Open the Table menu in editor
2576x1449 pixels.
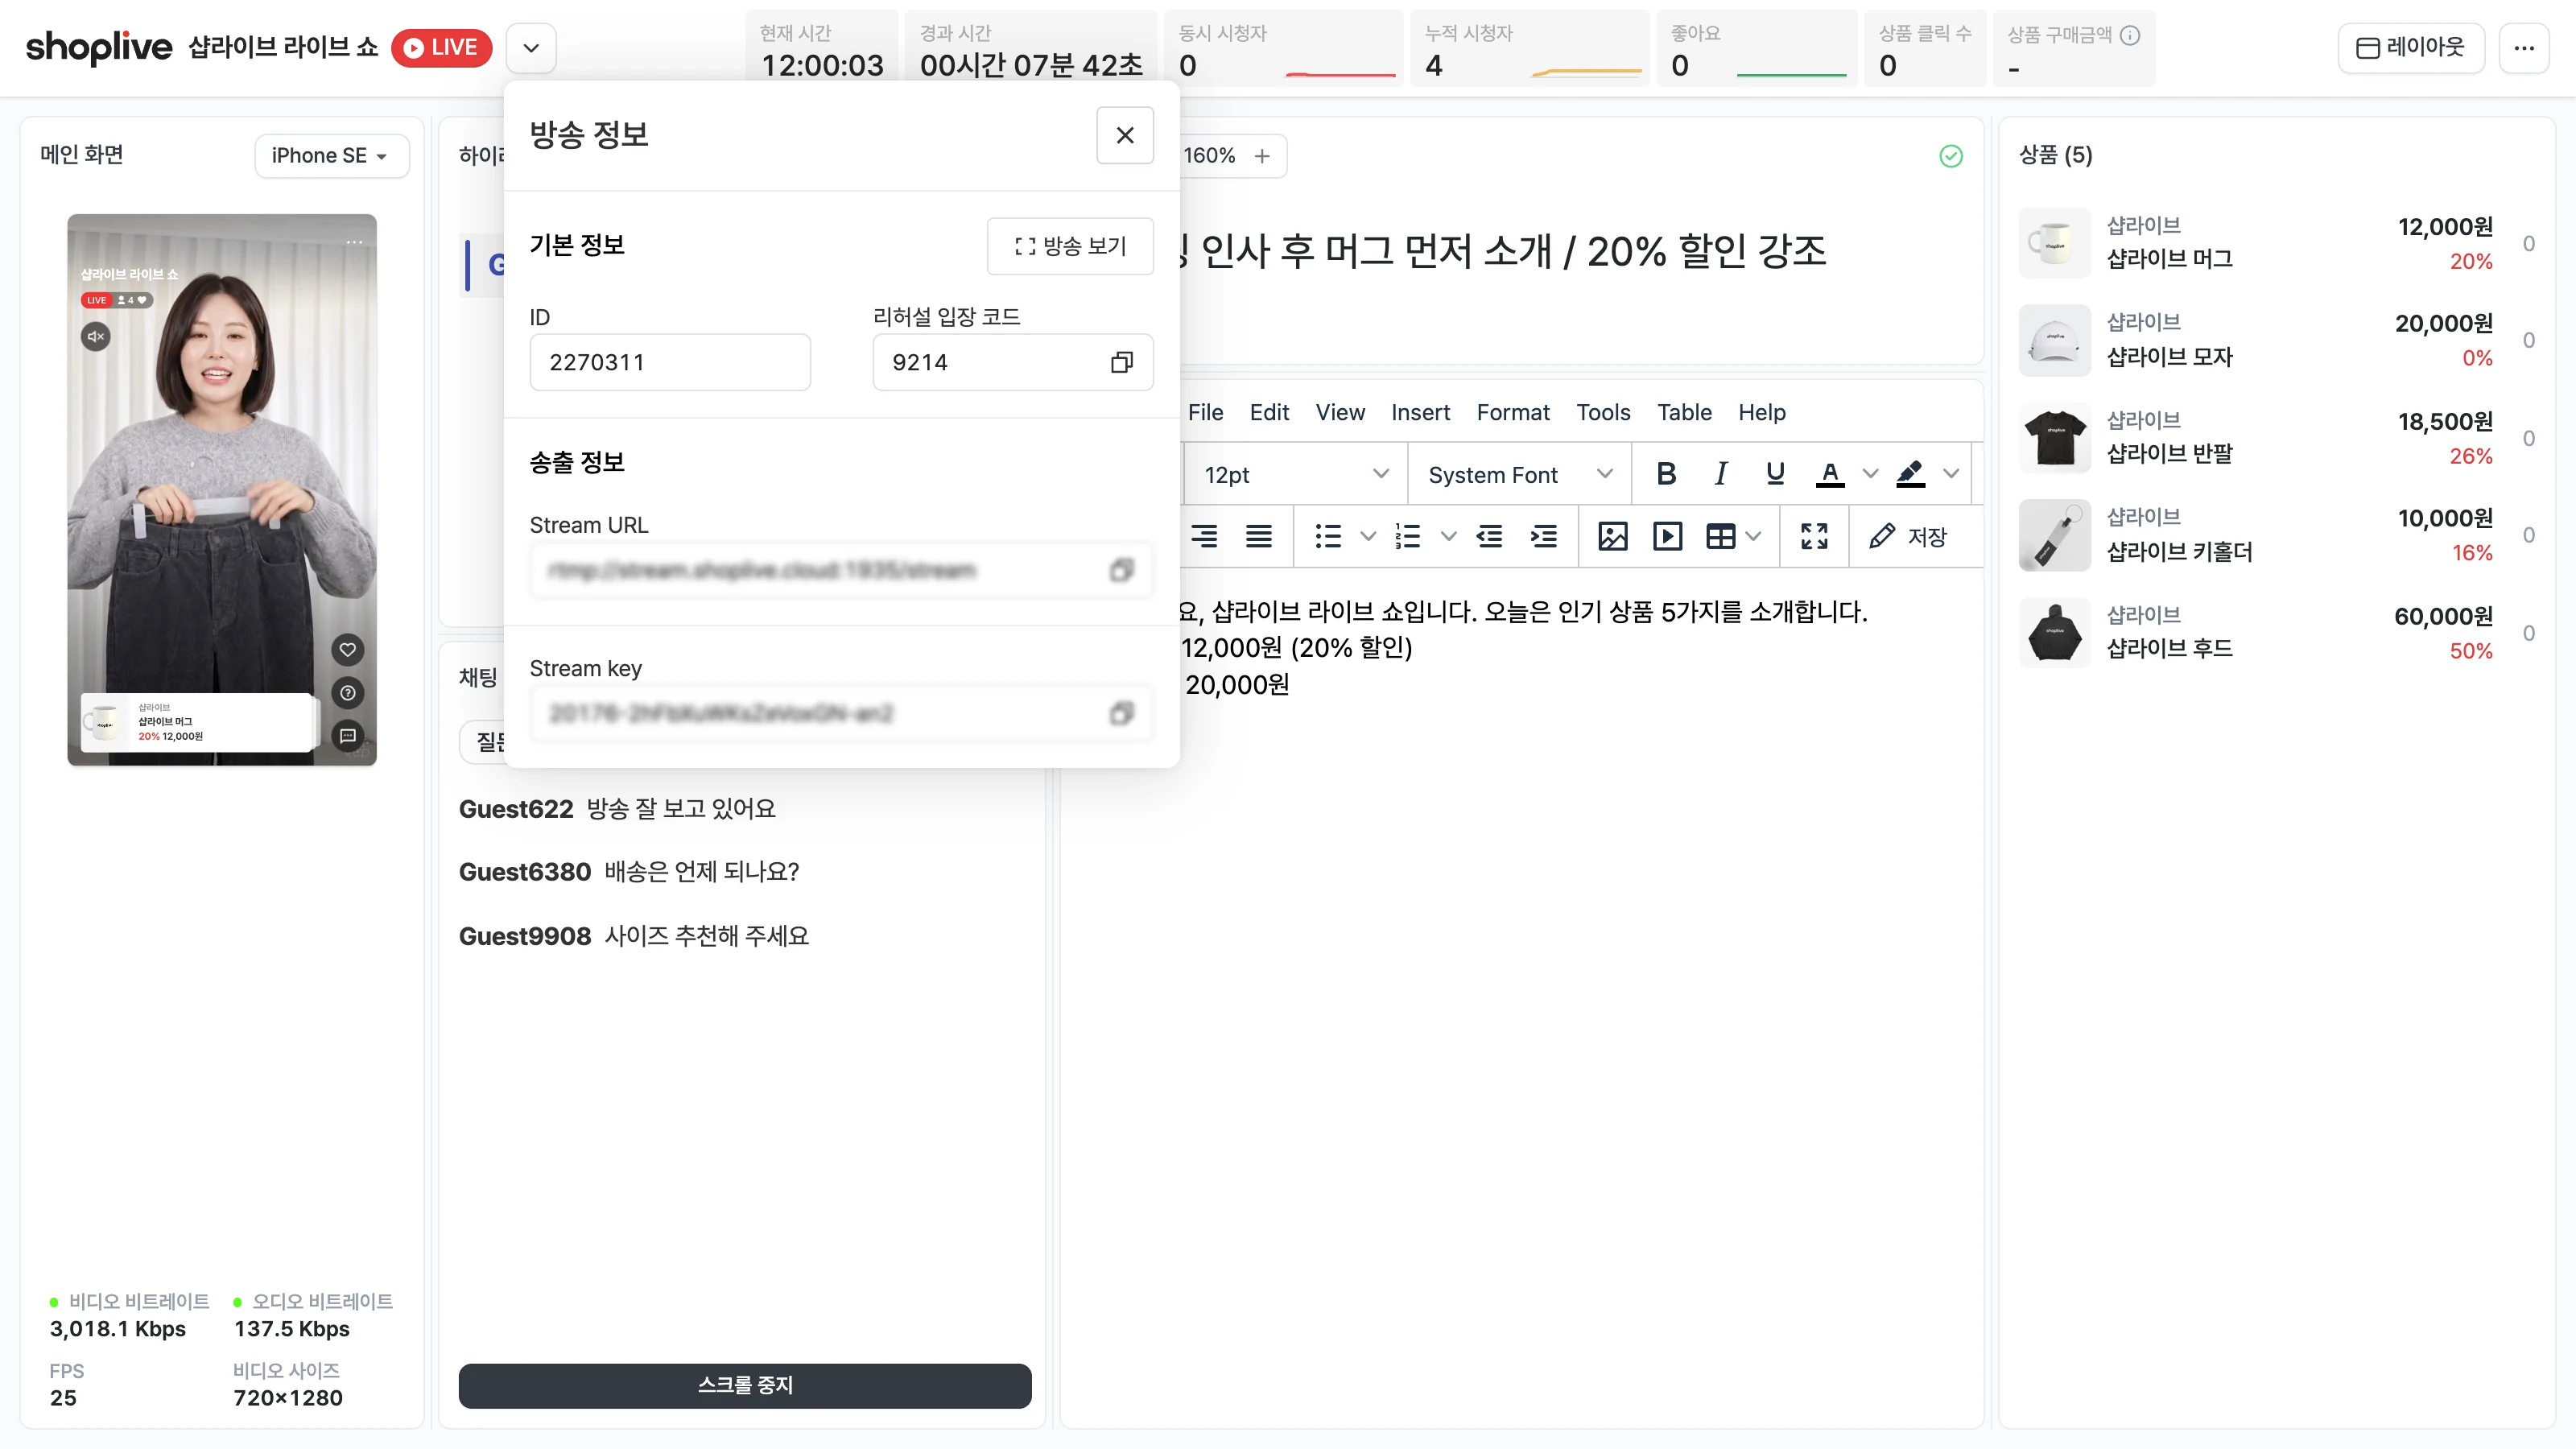[x=1684, y=412]
